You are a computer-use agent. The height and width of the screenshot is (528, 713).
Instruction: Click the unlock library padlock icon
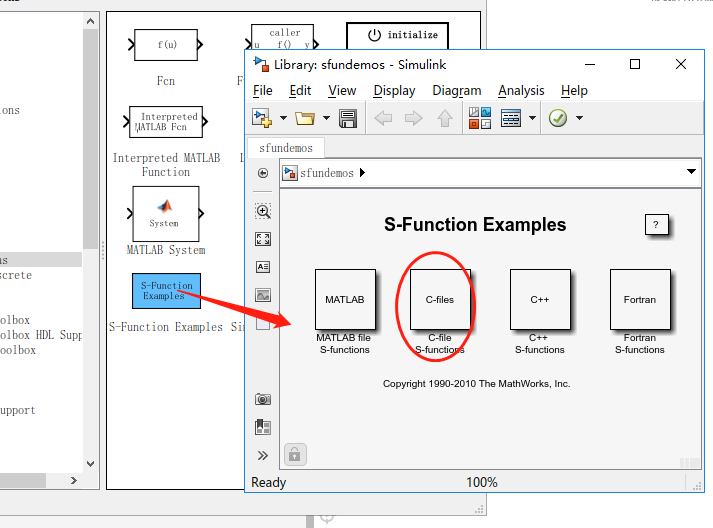(295, 454)
